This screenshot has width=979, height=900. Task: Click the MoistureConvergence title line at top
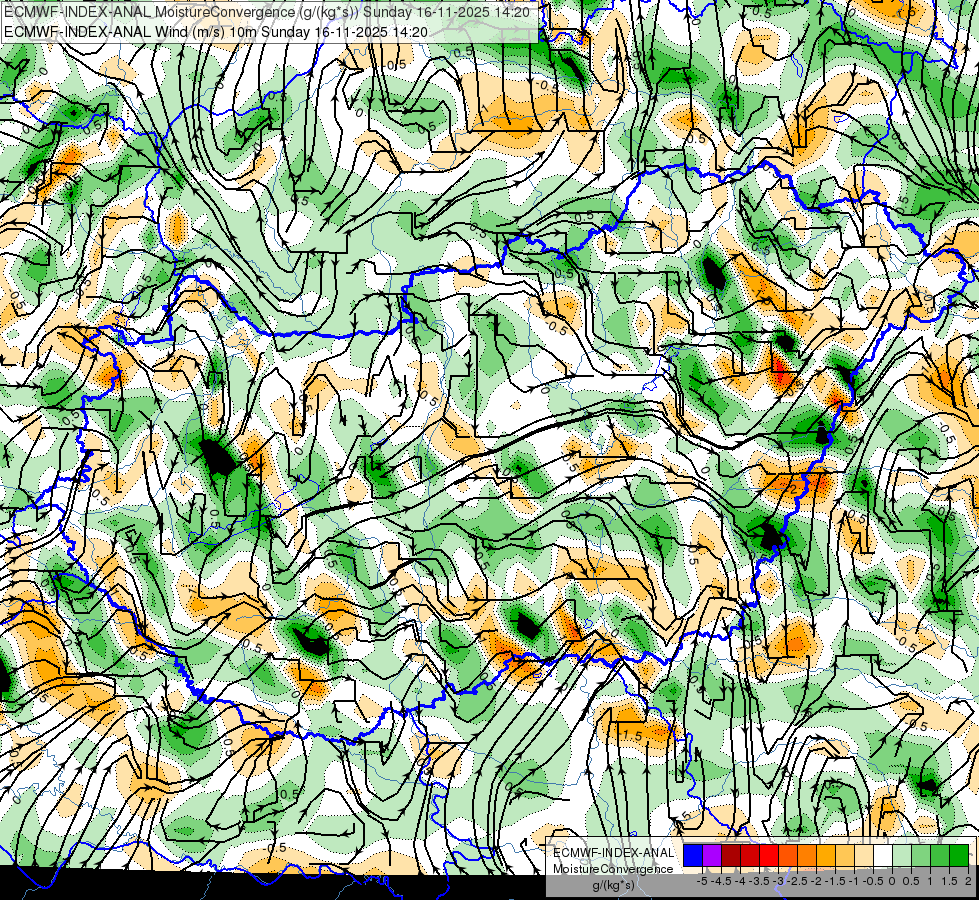(x=267, y=12)
